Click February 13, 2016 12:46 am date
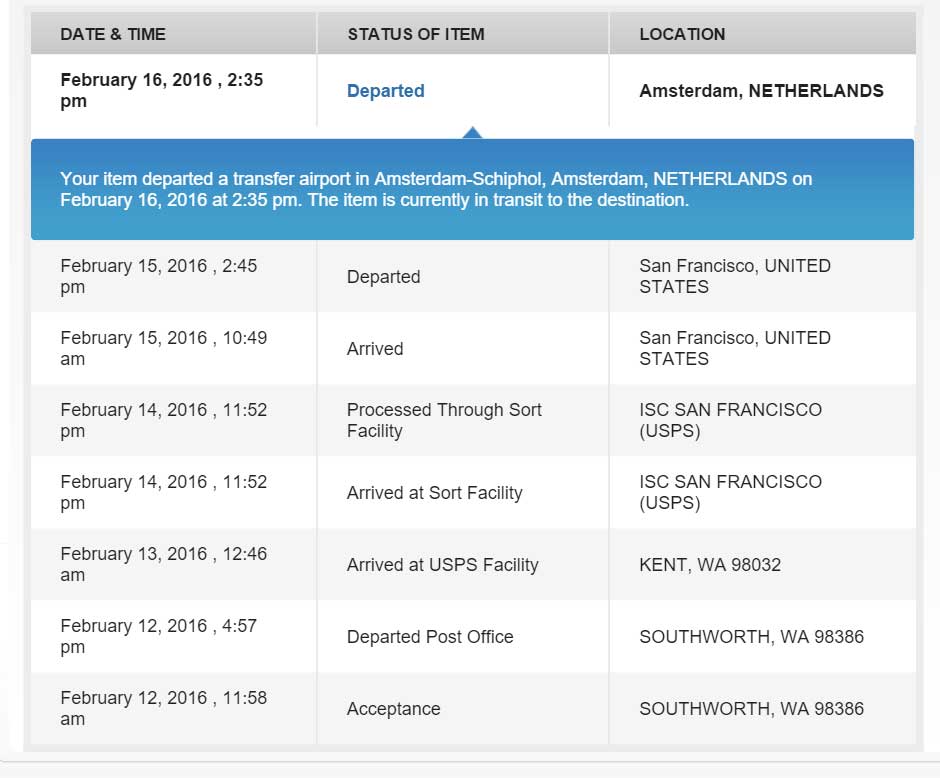The width and height of the screenshot is (940, 778). (163, 564)
